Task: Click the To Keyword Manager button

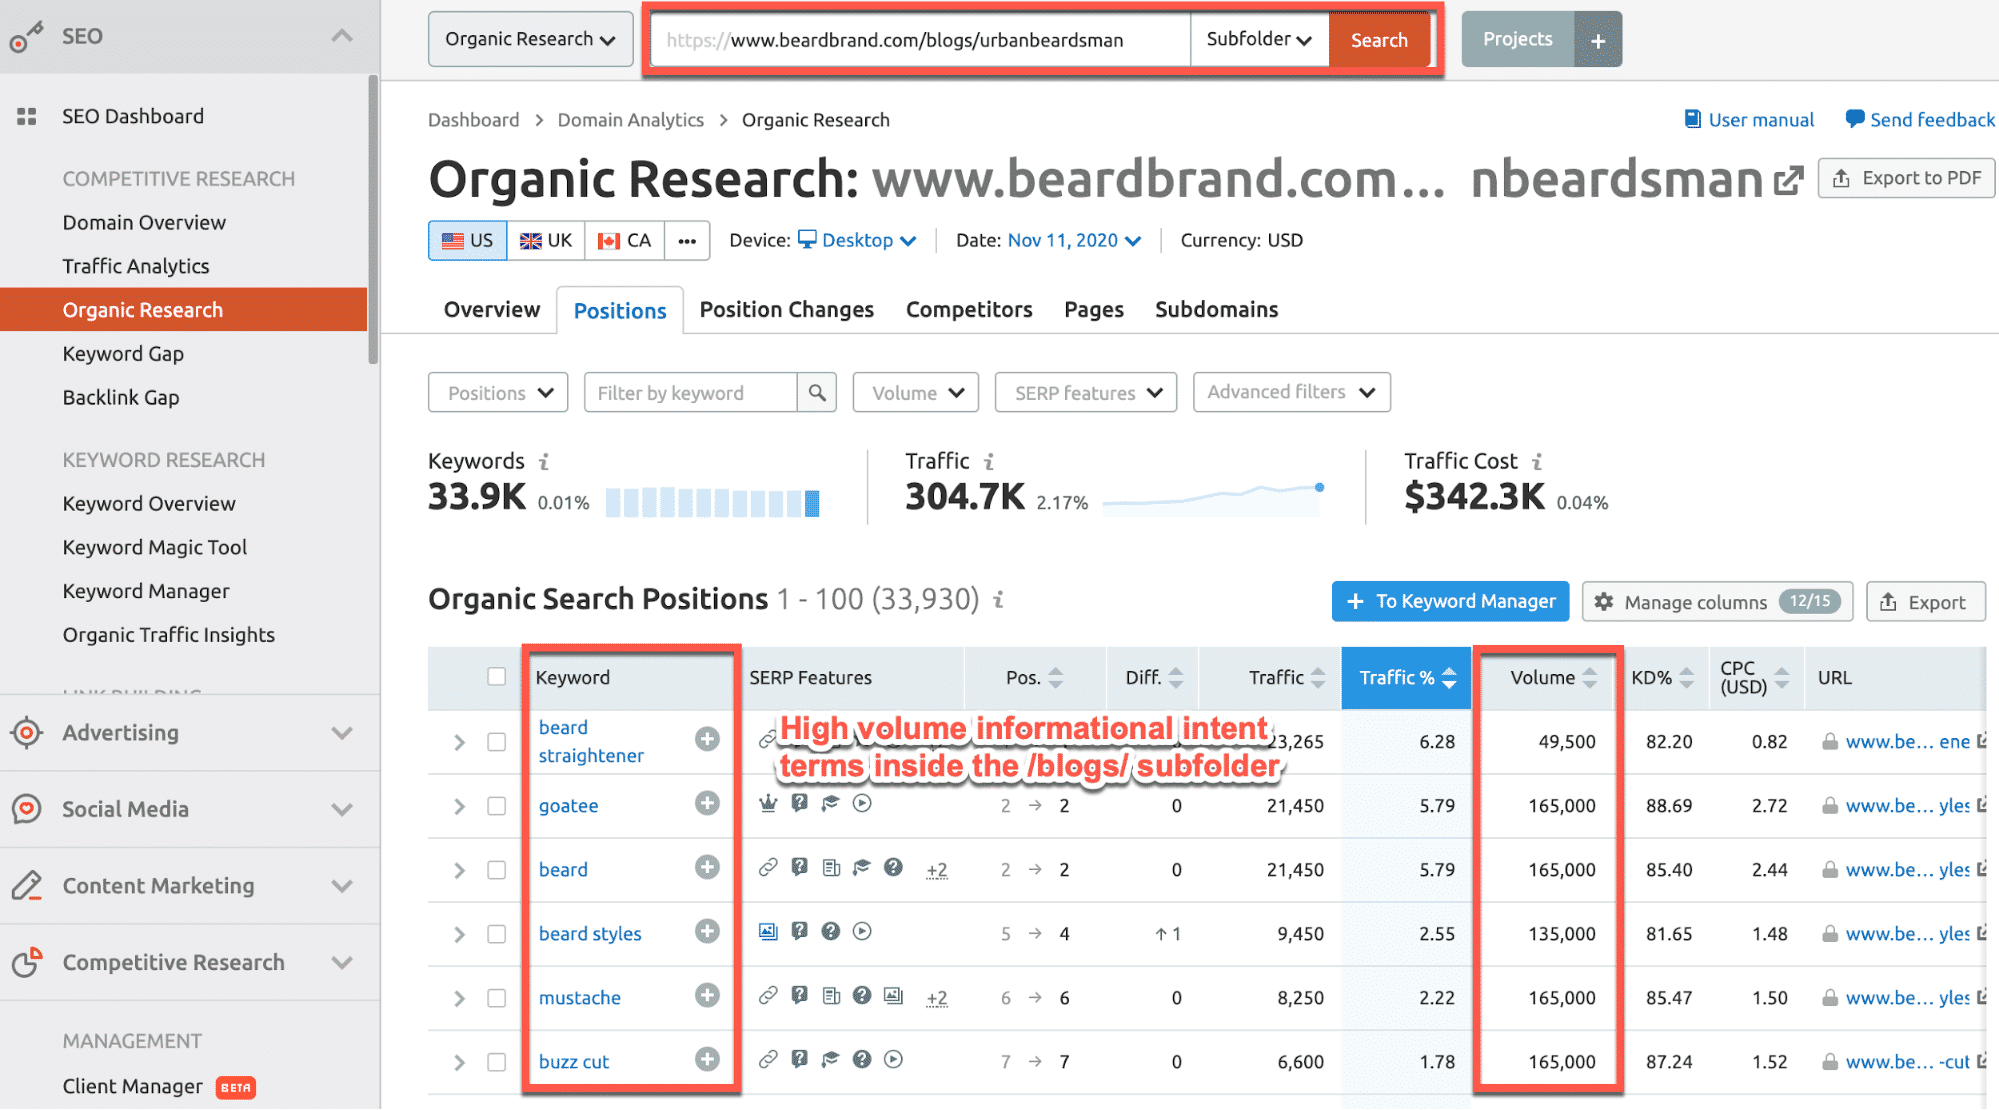Action: 1450,602
